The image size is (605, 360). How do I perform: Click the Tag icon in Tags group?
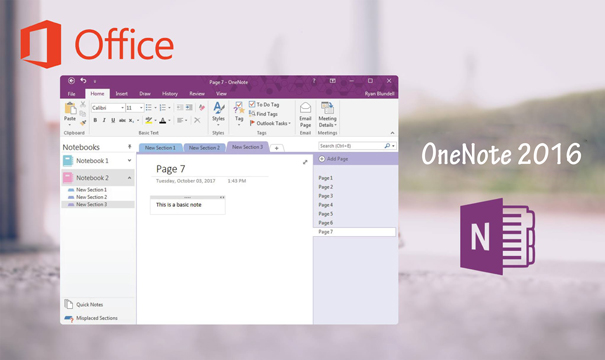click(239, 108)
